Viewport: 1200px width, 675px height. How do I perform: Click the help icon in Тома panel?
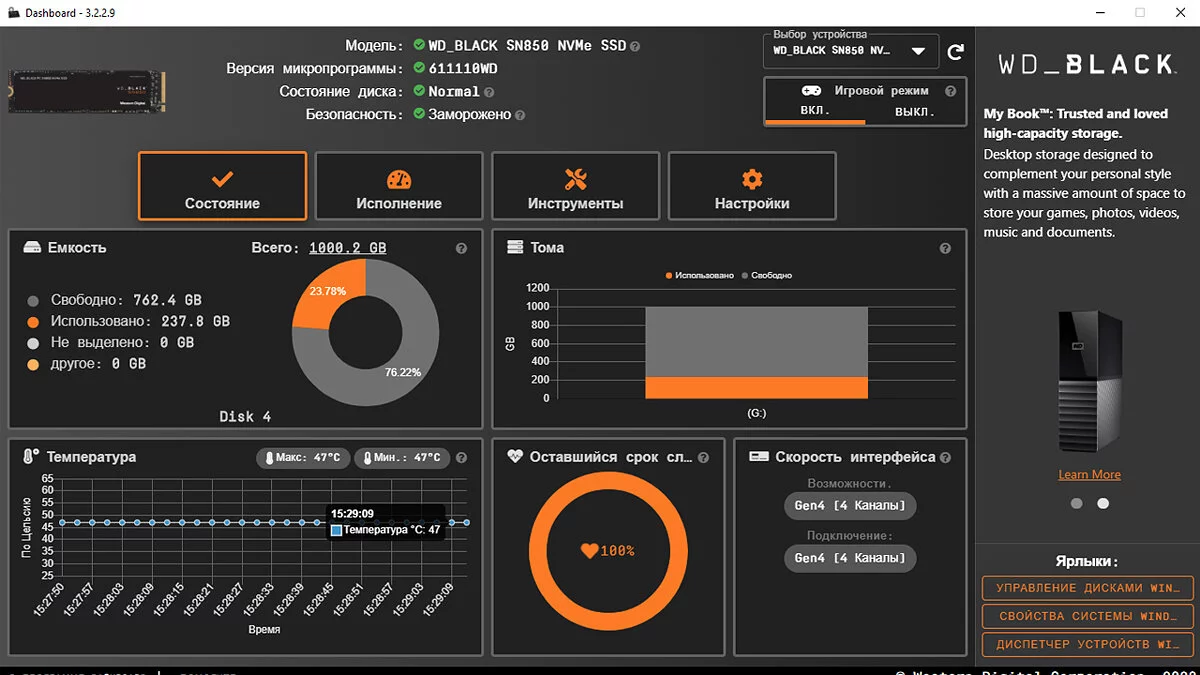pos(945,248)
